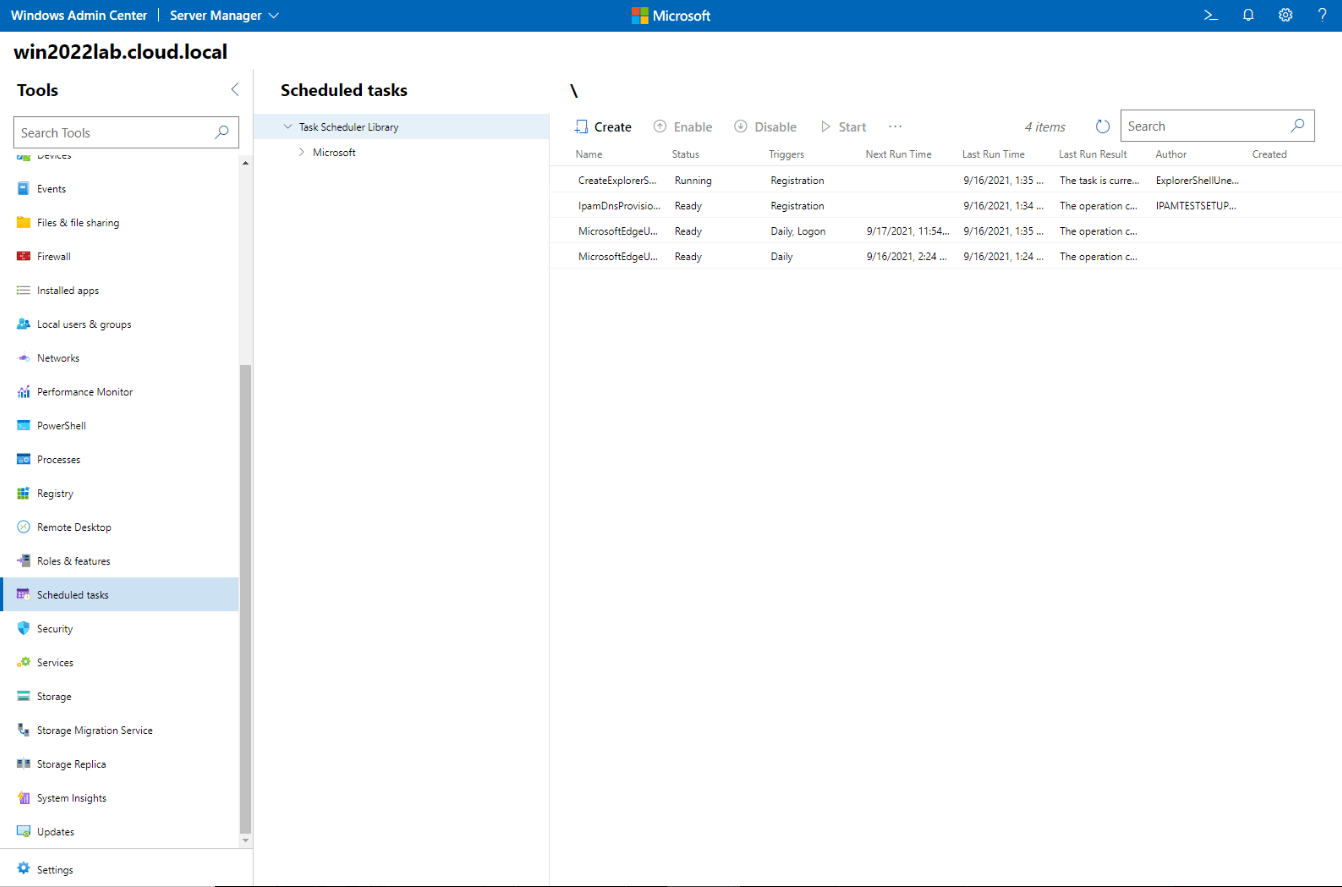Open notifications bell icon

[x=1248, y=15]
